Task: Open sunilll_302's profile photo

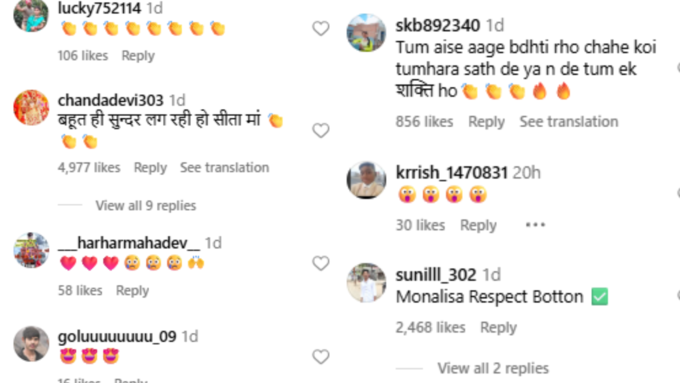Action: click(366, 282)
